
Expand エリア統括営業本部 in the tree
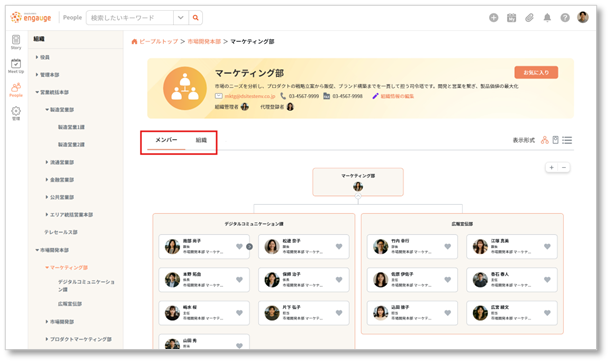47,214
